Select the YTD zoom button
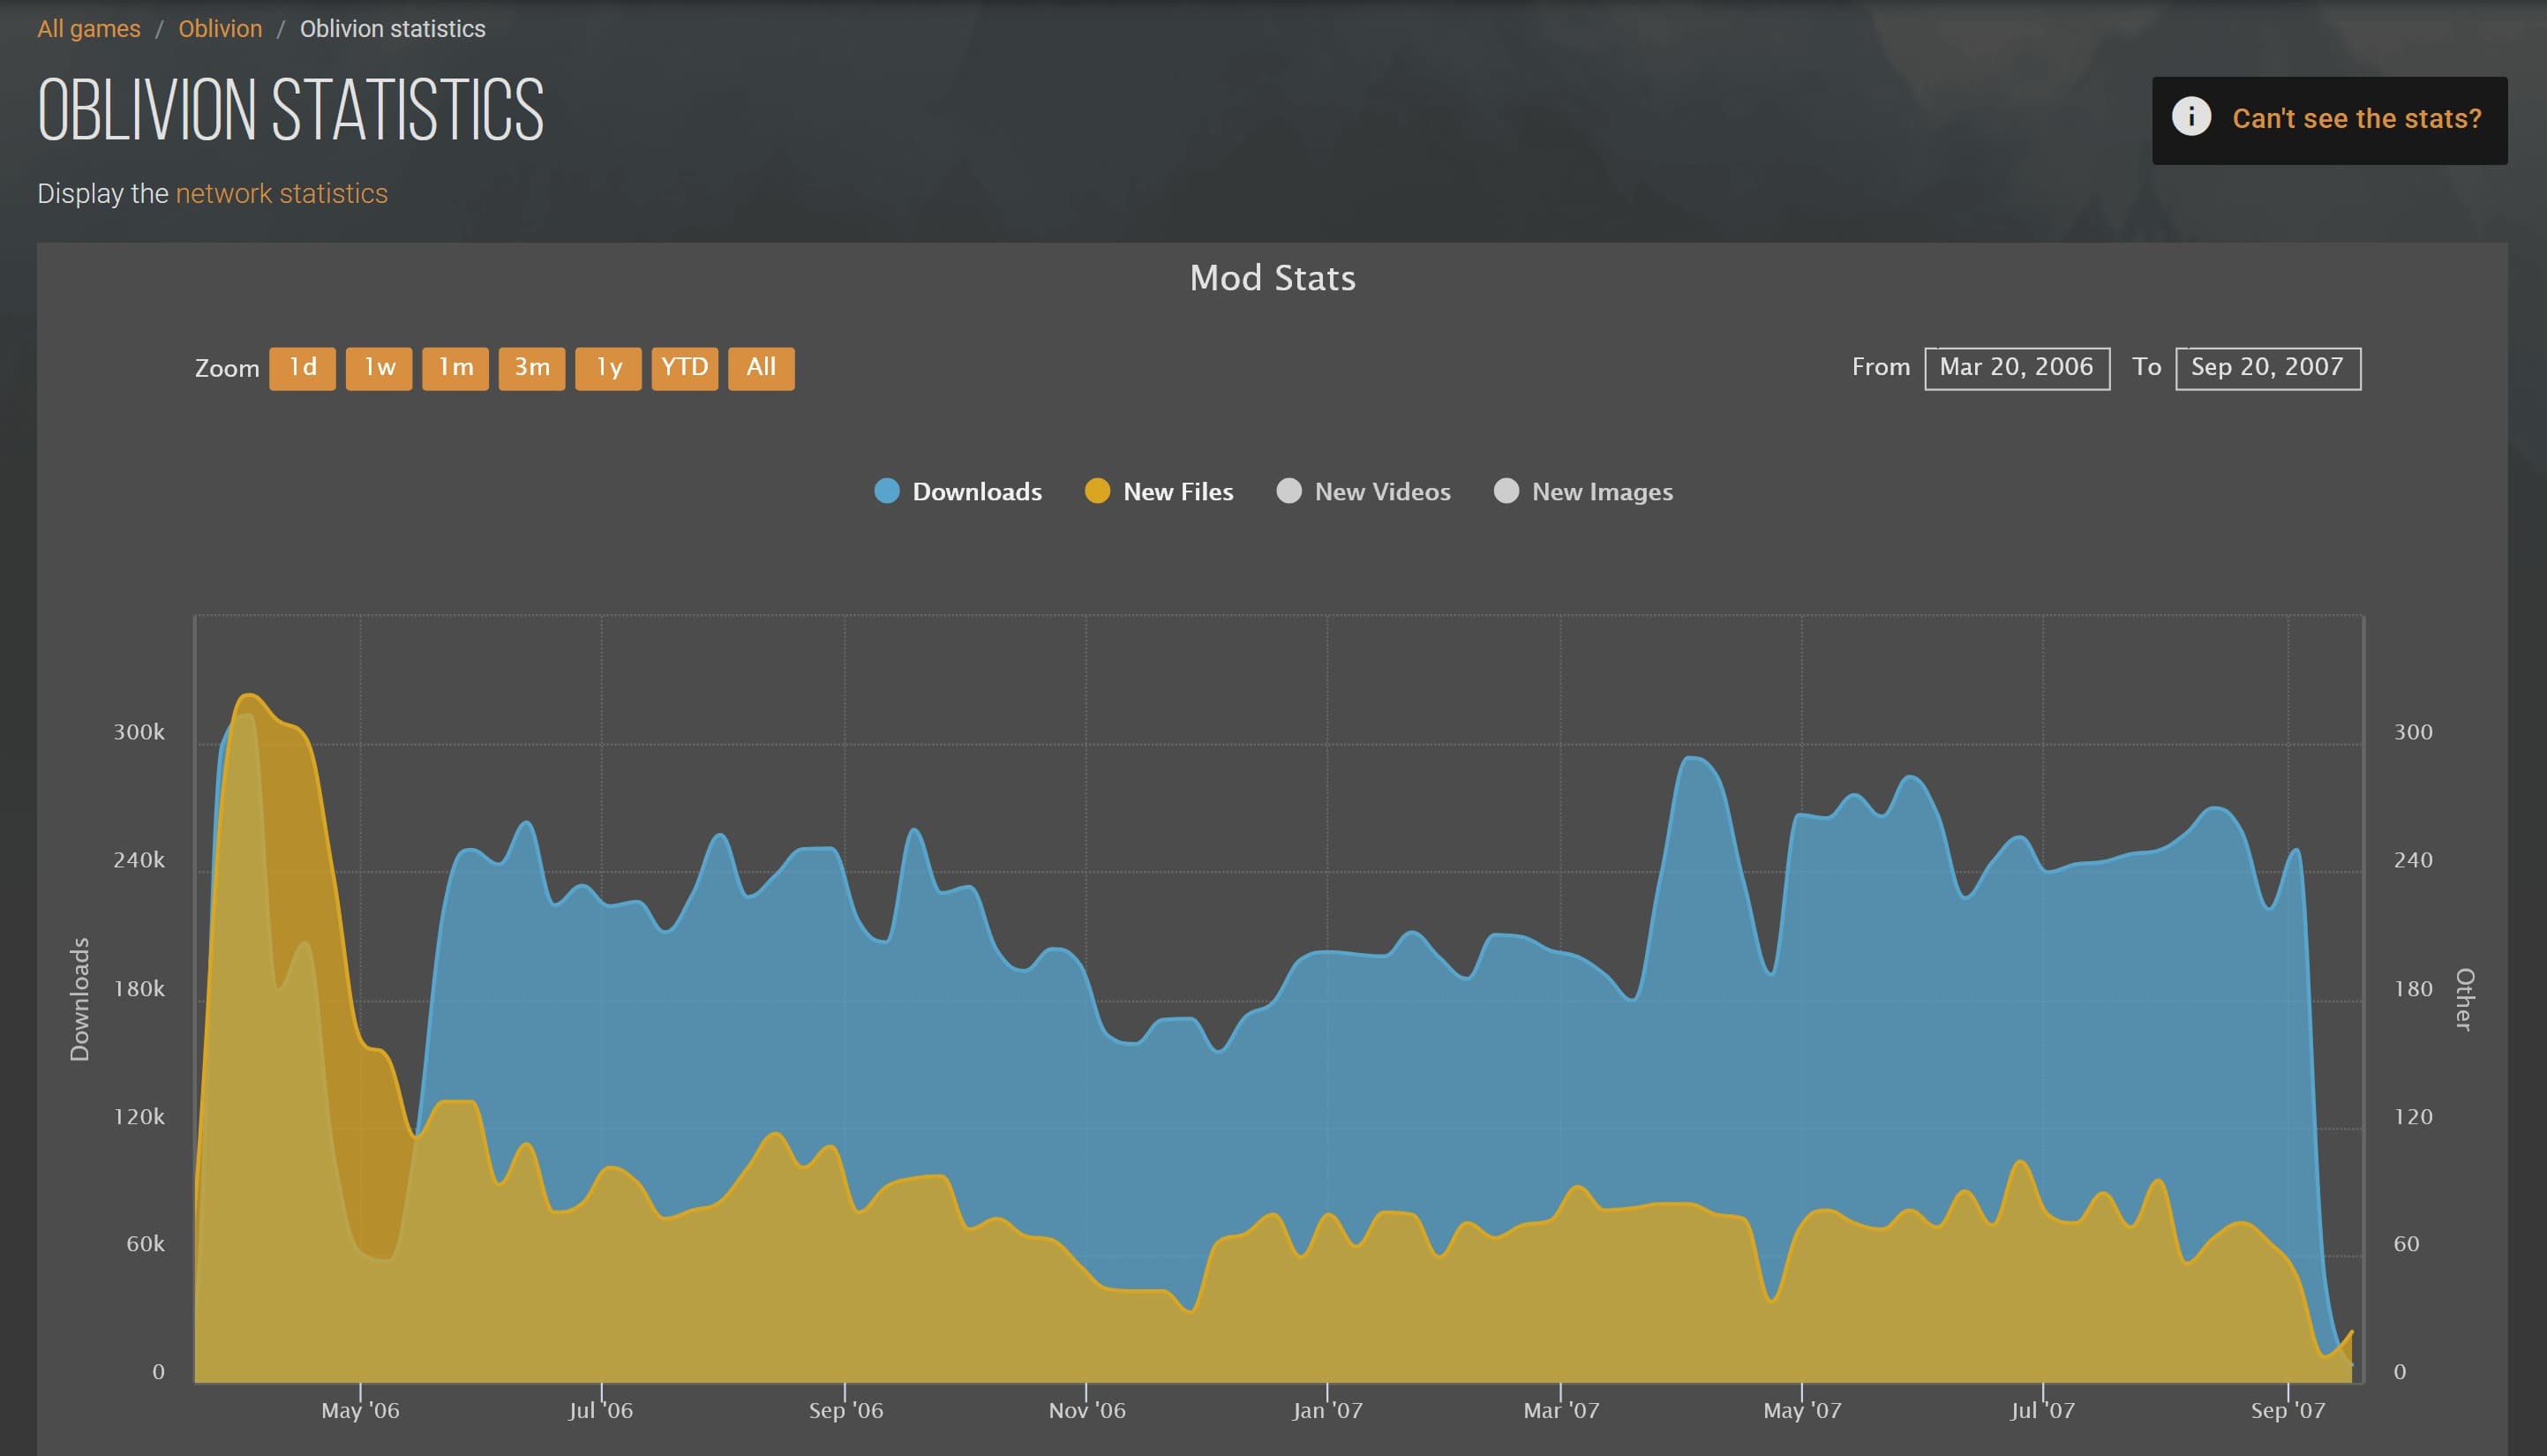 (685, 368)
